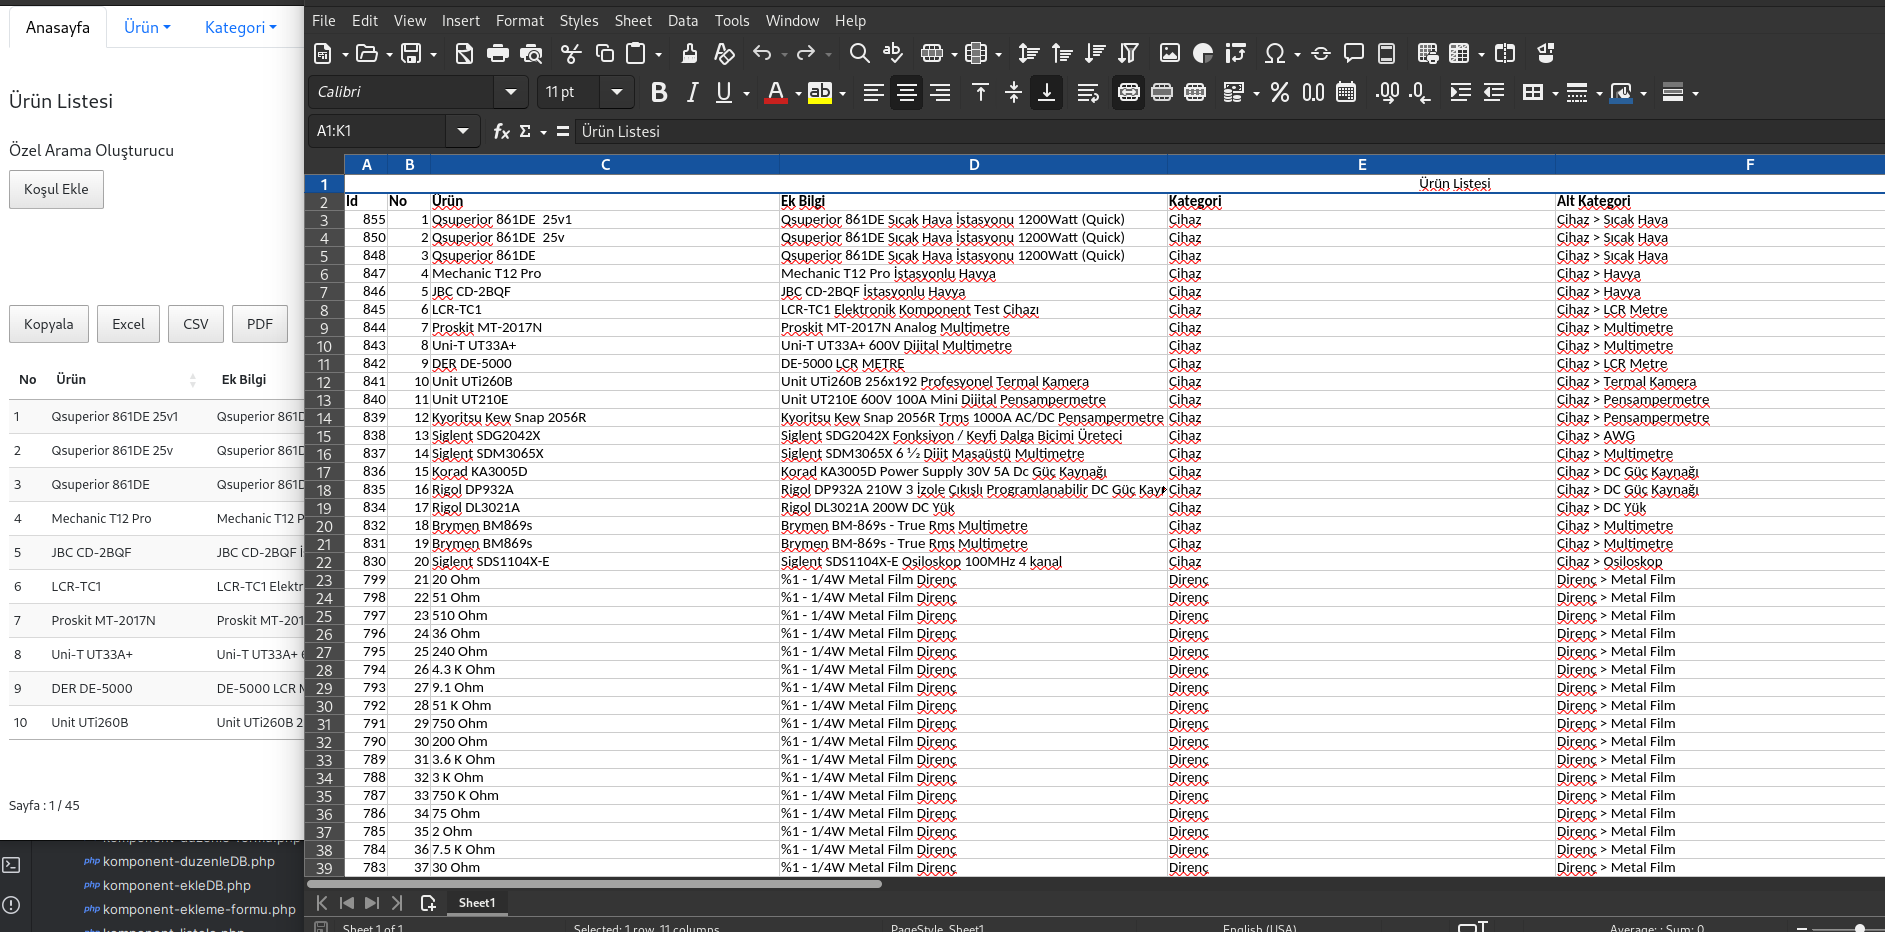
Task: Toggle Align Right
Action: click(x=940, y=93)
